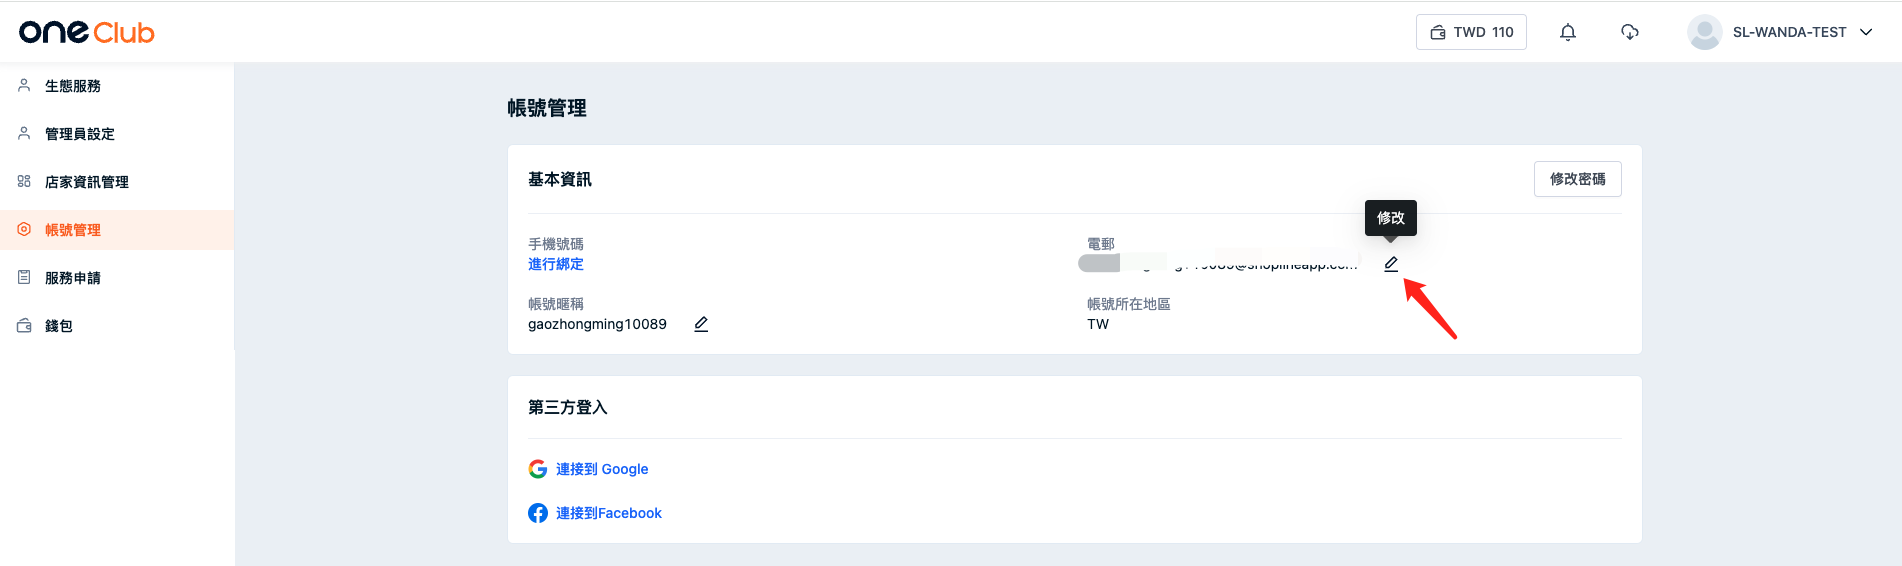
Task: Edit the account nickname with the pencil icon
Action: [701, 324]
